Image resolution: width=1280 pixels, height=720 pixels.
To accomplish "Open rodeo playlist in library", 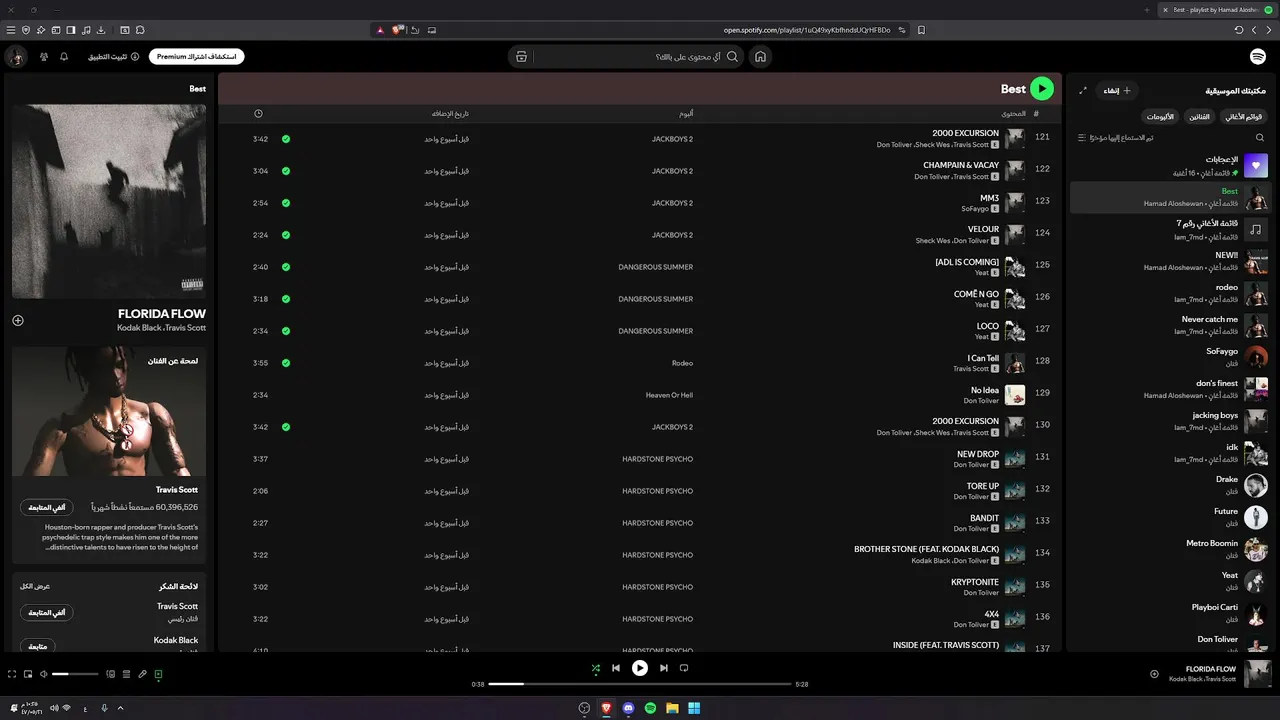I will pos(1169,294).
